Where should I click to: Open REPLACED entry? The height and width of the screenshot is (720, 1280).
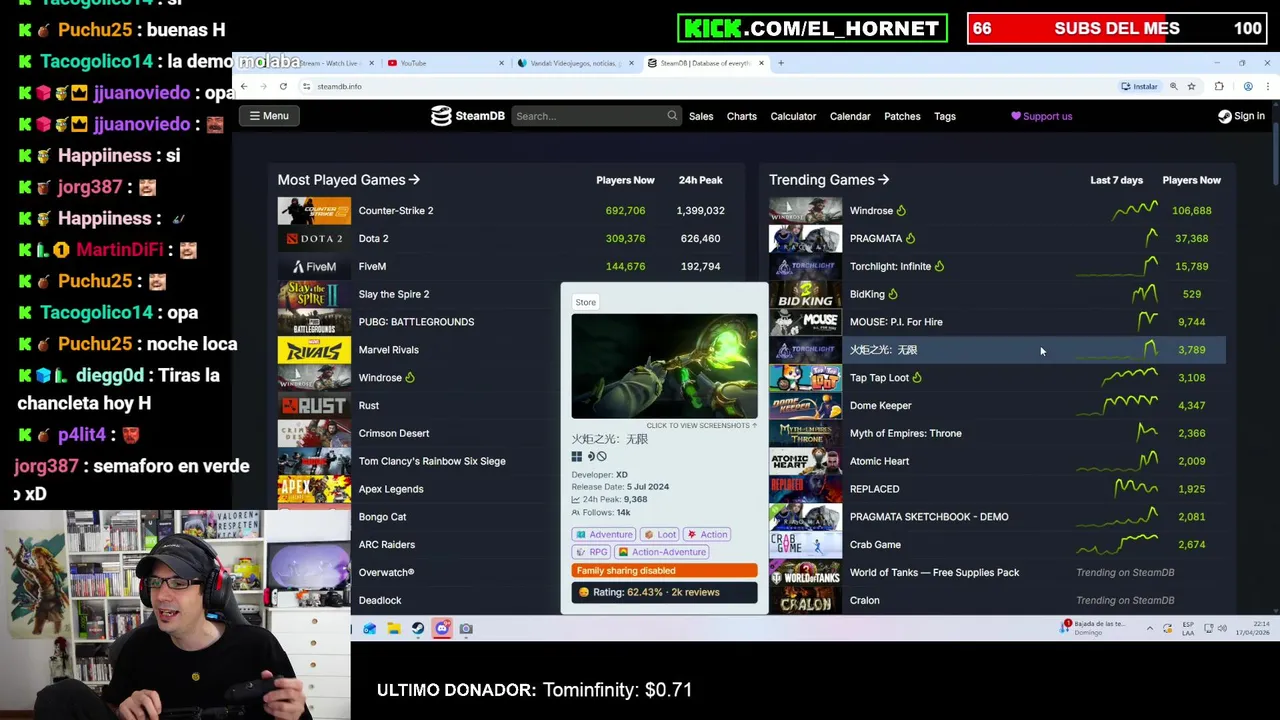click(x=874, y=489)
